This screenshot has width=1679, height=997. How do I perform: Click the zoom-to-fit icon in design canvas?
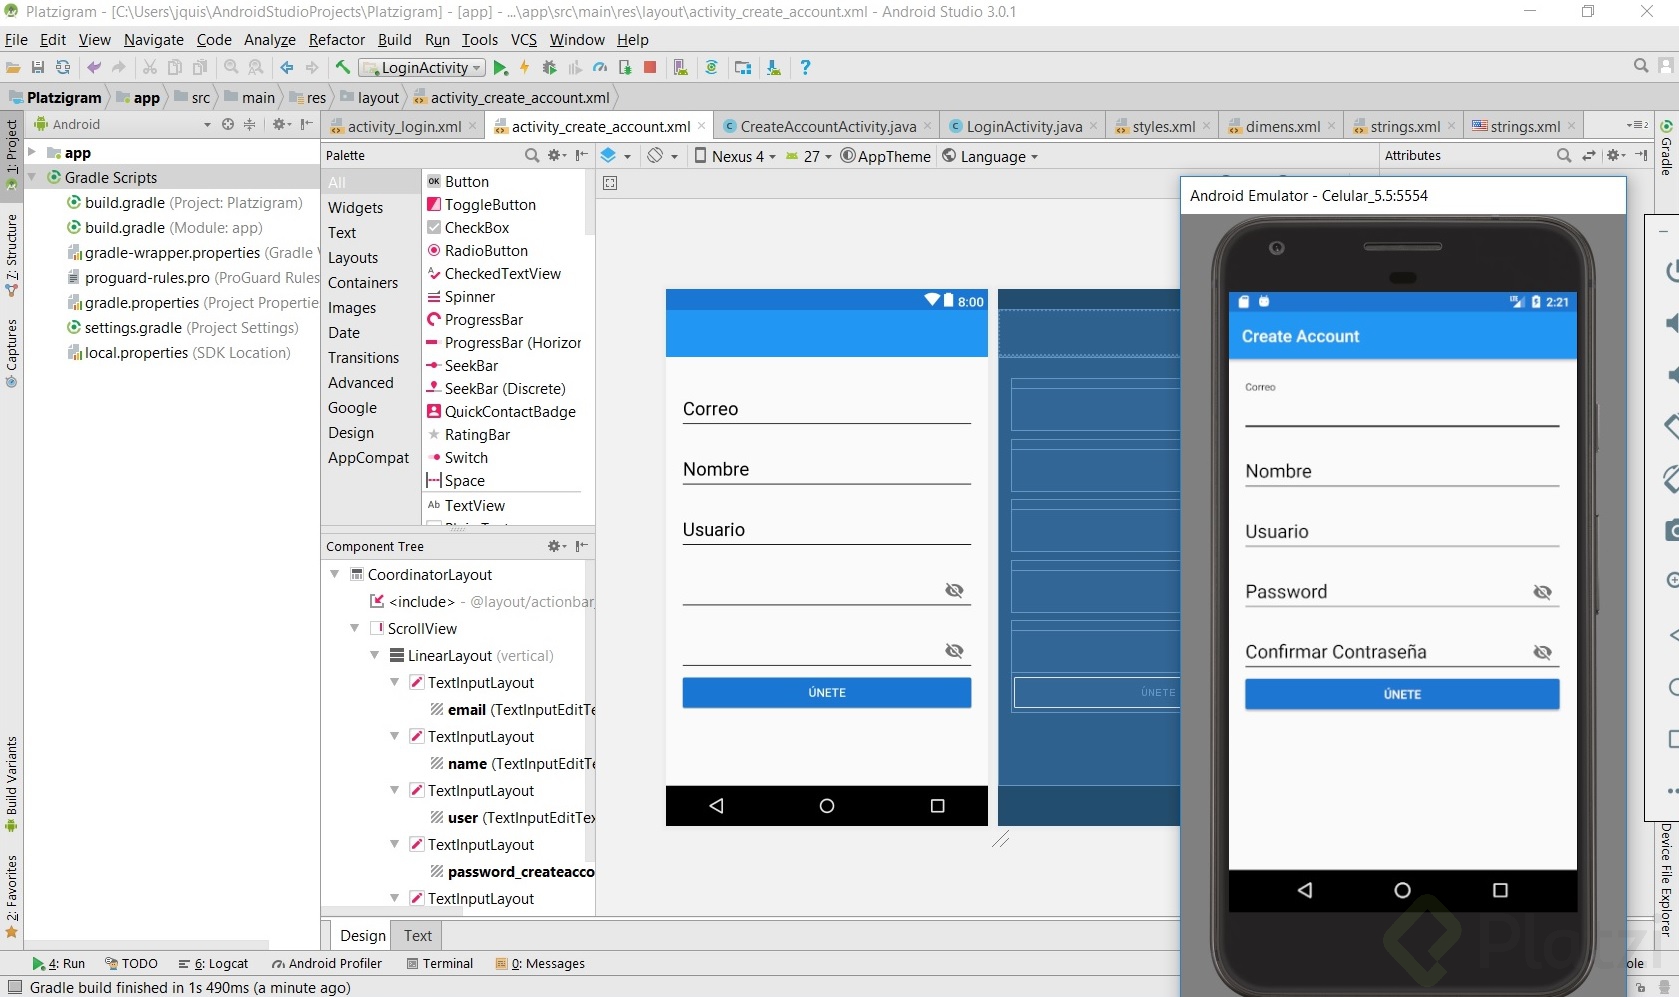(610, 183)
